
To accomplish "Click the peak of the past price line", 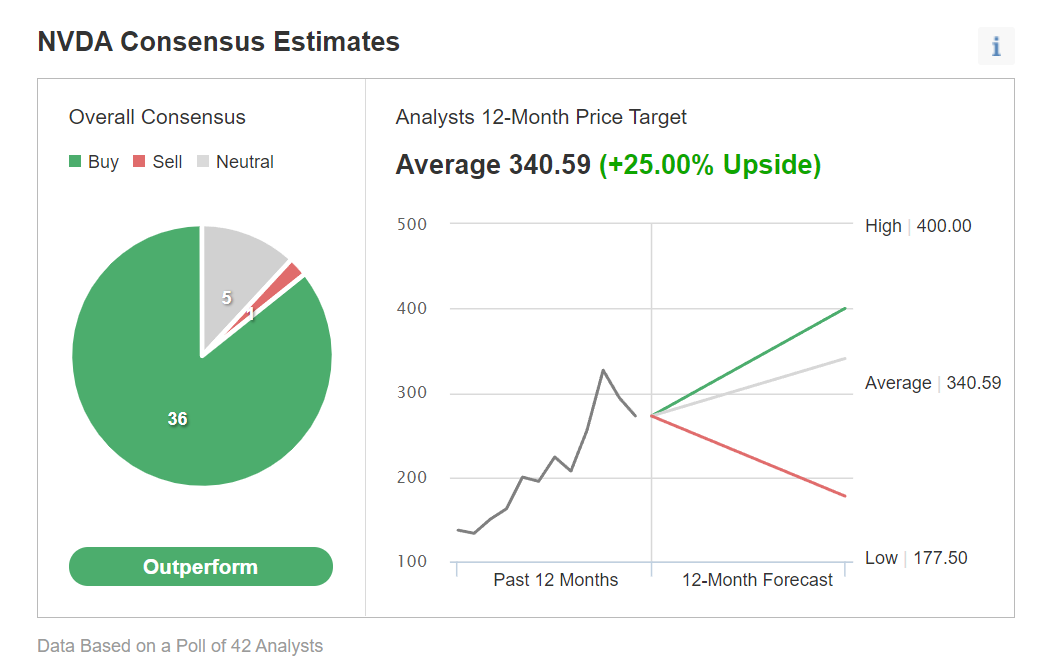I will click(603, 370).
